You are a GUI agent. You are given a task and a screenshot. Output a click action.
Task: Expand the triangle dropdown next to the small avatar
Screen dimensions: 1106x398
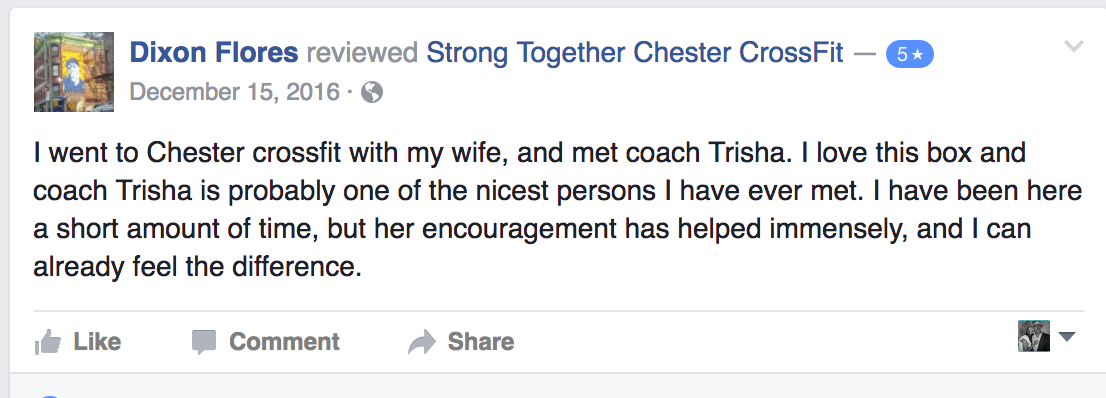tap(1066, 337)
